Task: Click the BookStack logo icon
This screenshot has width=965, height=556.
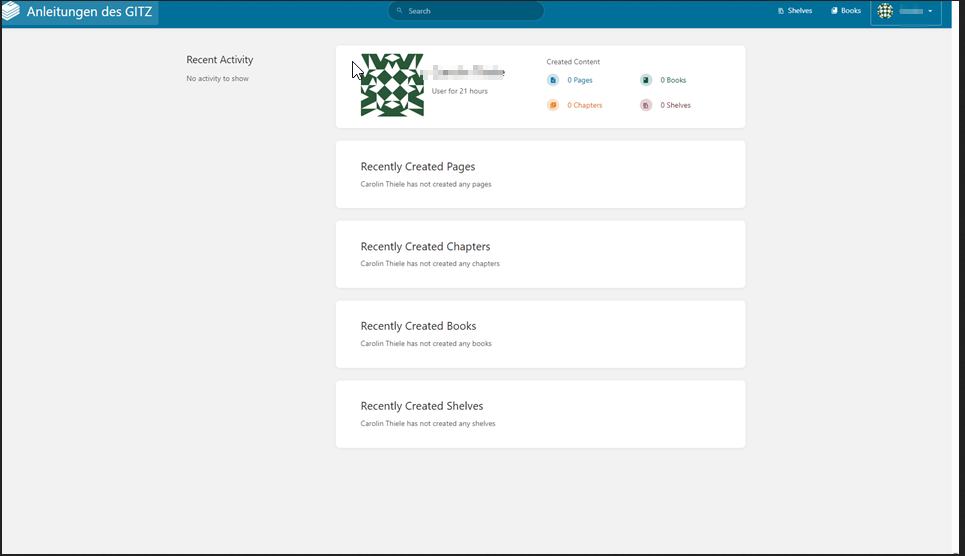Action: pos(11,12)
